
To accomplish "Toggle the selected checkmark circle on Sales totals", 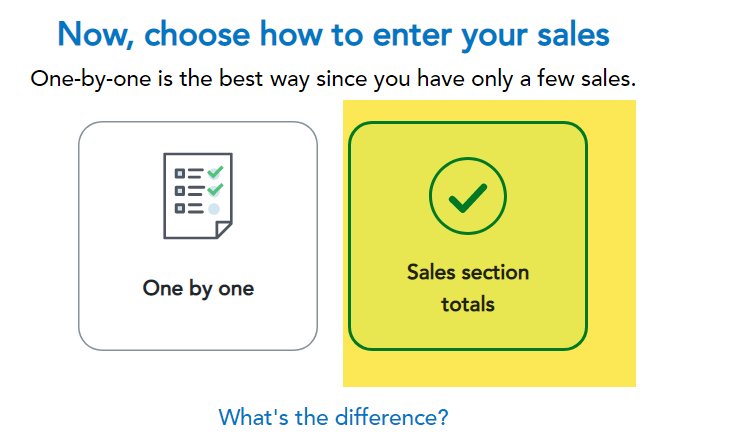I will pos(468,196).
